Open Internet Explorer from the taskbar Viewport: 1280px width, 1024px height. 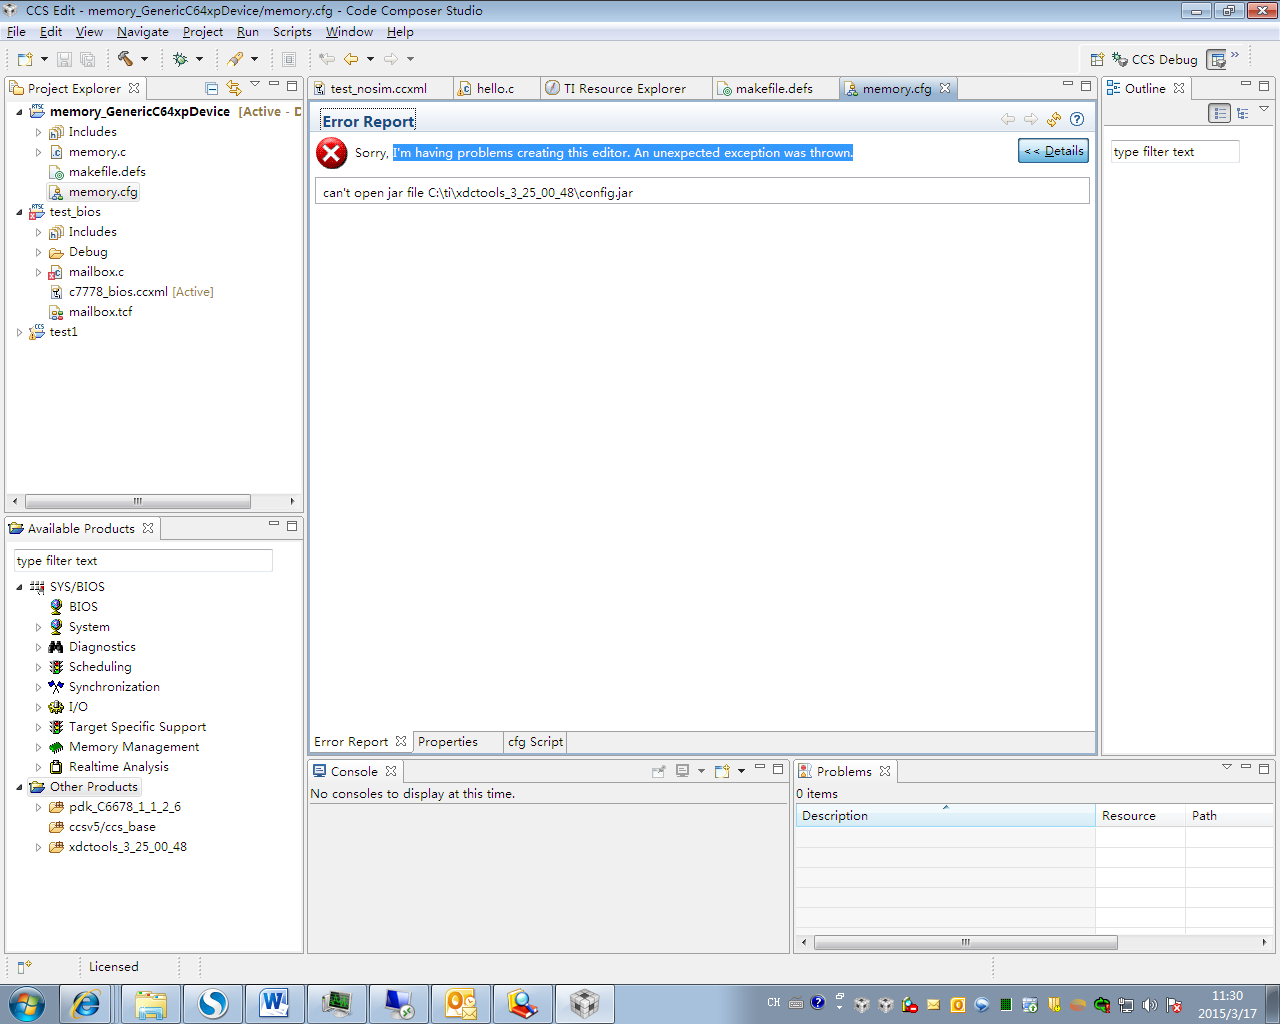coord(86,1003)
